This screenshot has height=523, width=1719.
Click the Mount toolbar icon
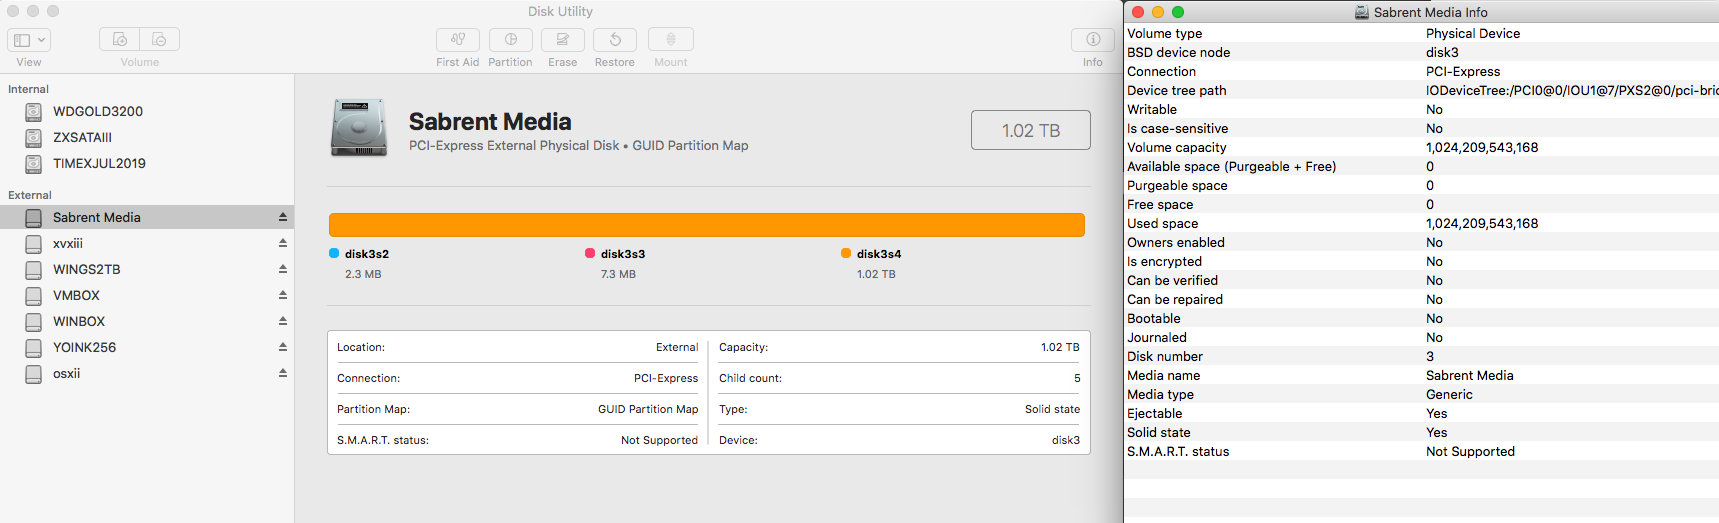[x=671, y=40]
